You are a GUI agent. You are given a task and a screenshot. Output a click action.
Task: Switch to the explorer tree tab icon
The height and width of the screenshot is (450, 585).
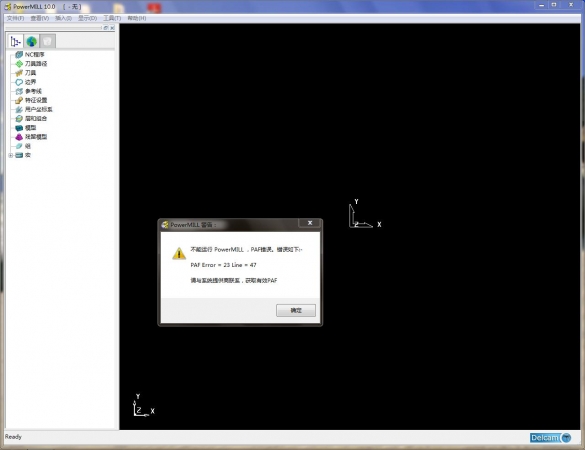pos(16,41)
